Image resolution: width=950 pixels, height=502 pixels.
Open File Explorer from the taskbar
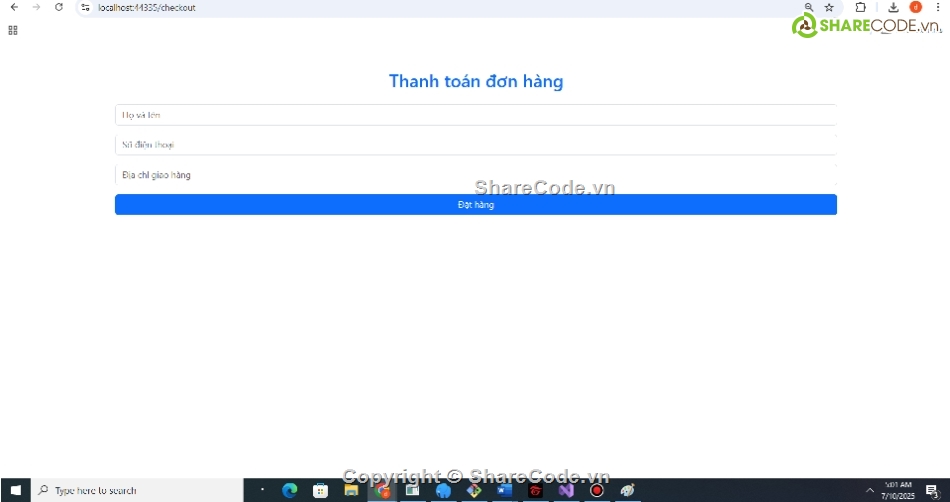351,490
